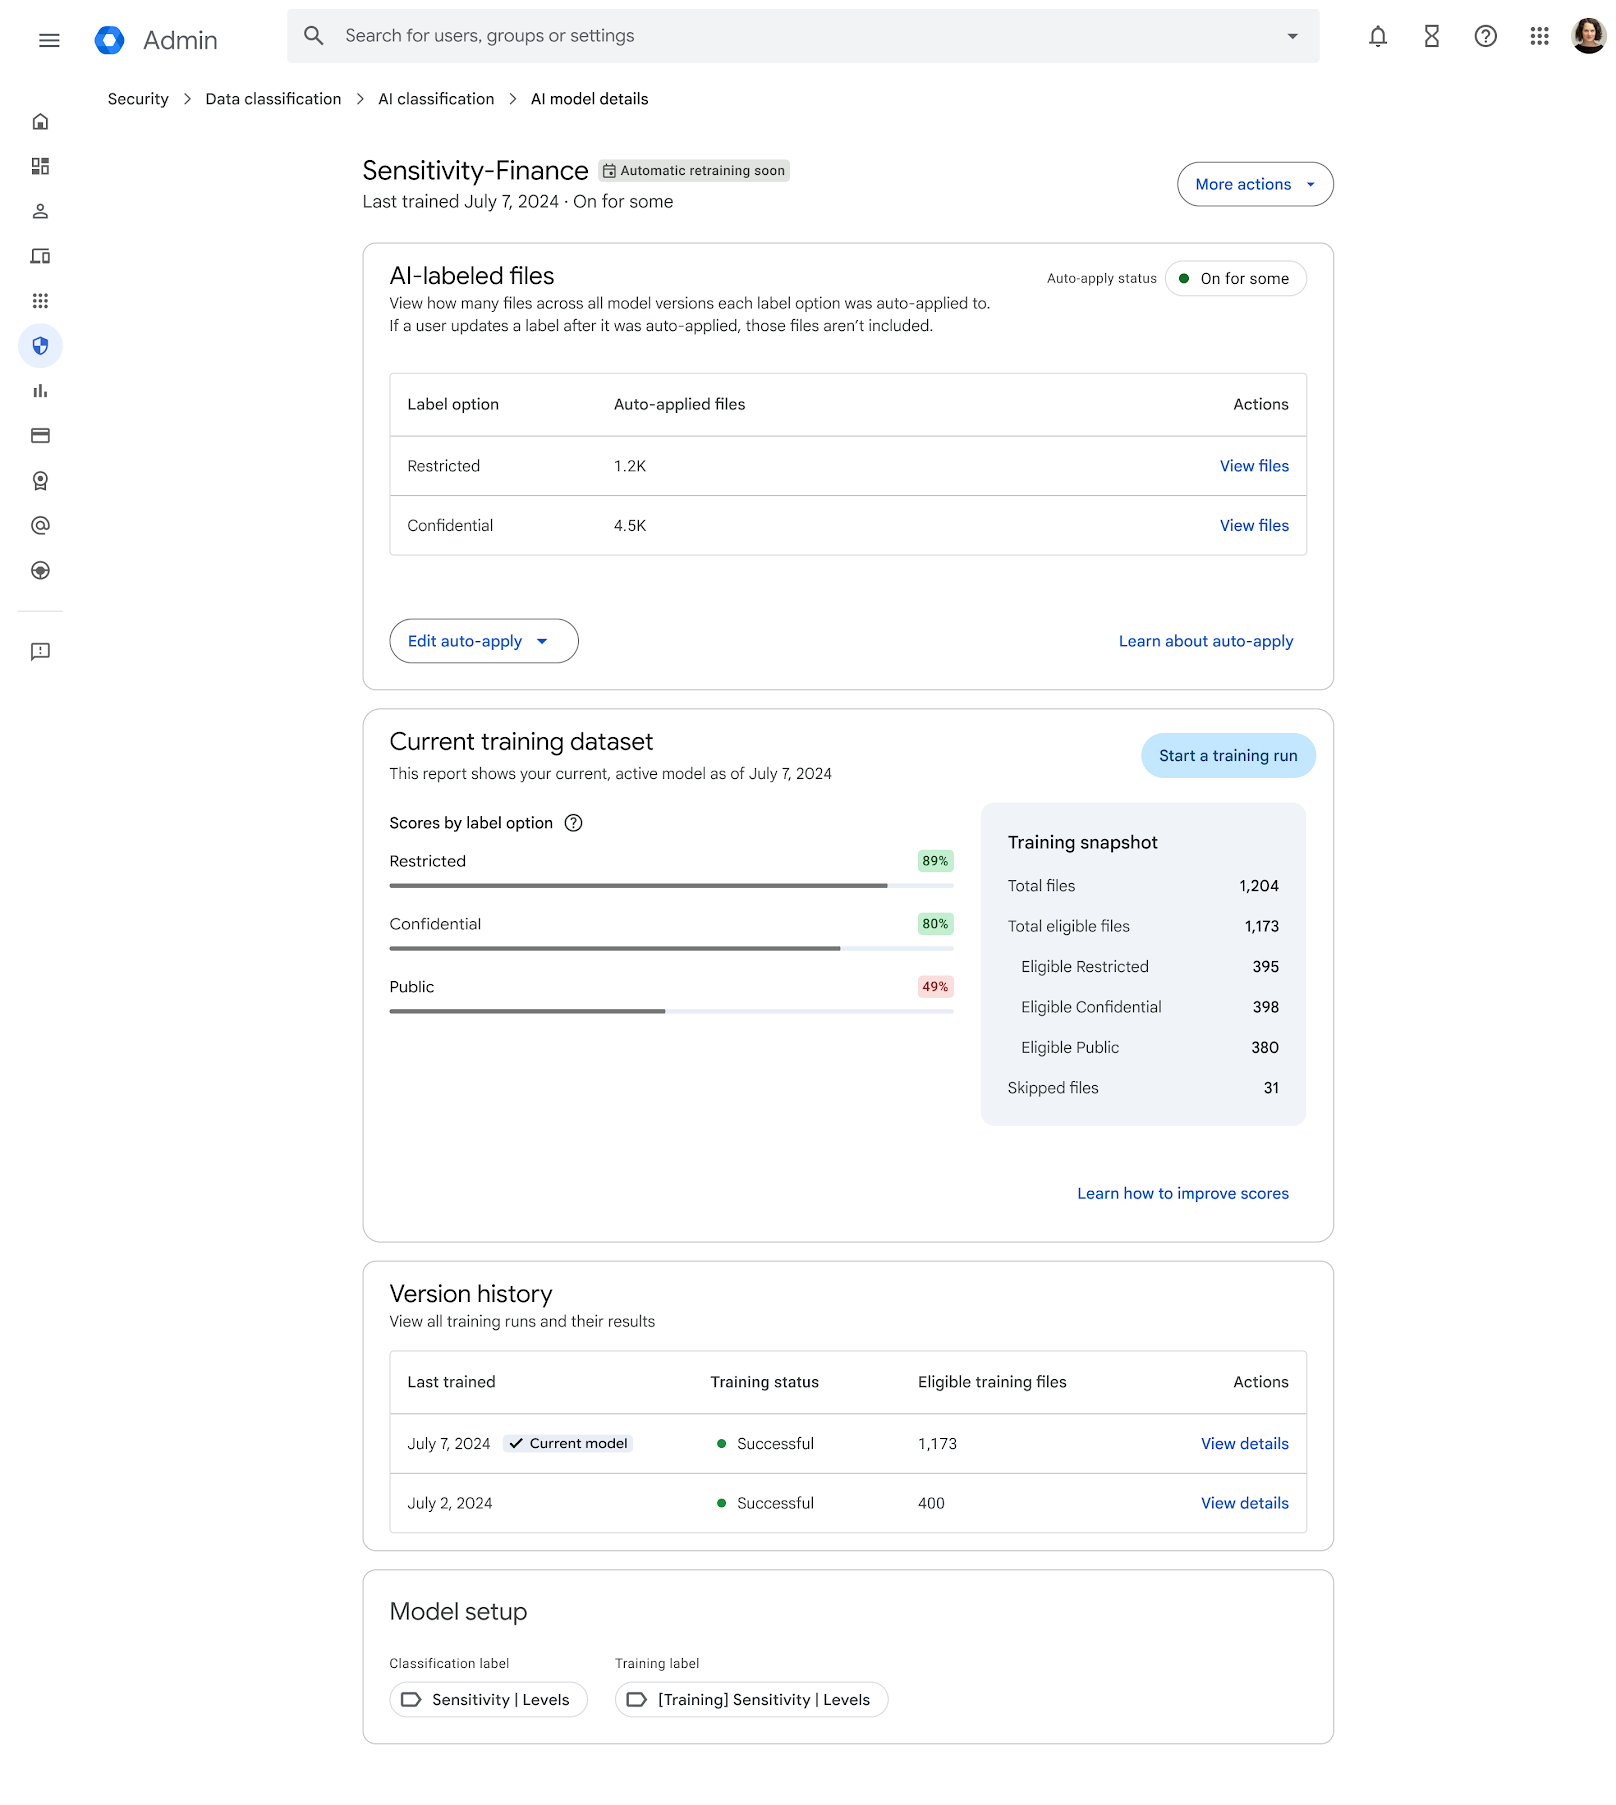Click label icon in Sensitivity | Levels chip
The image size is (1616, 1805).
(411, 1700)
